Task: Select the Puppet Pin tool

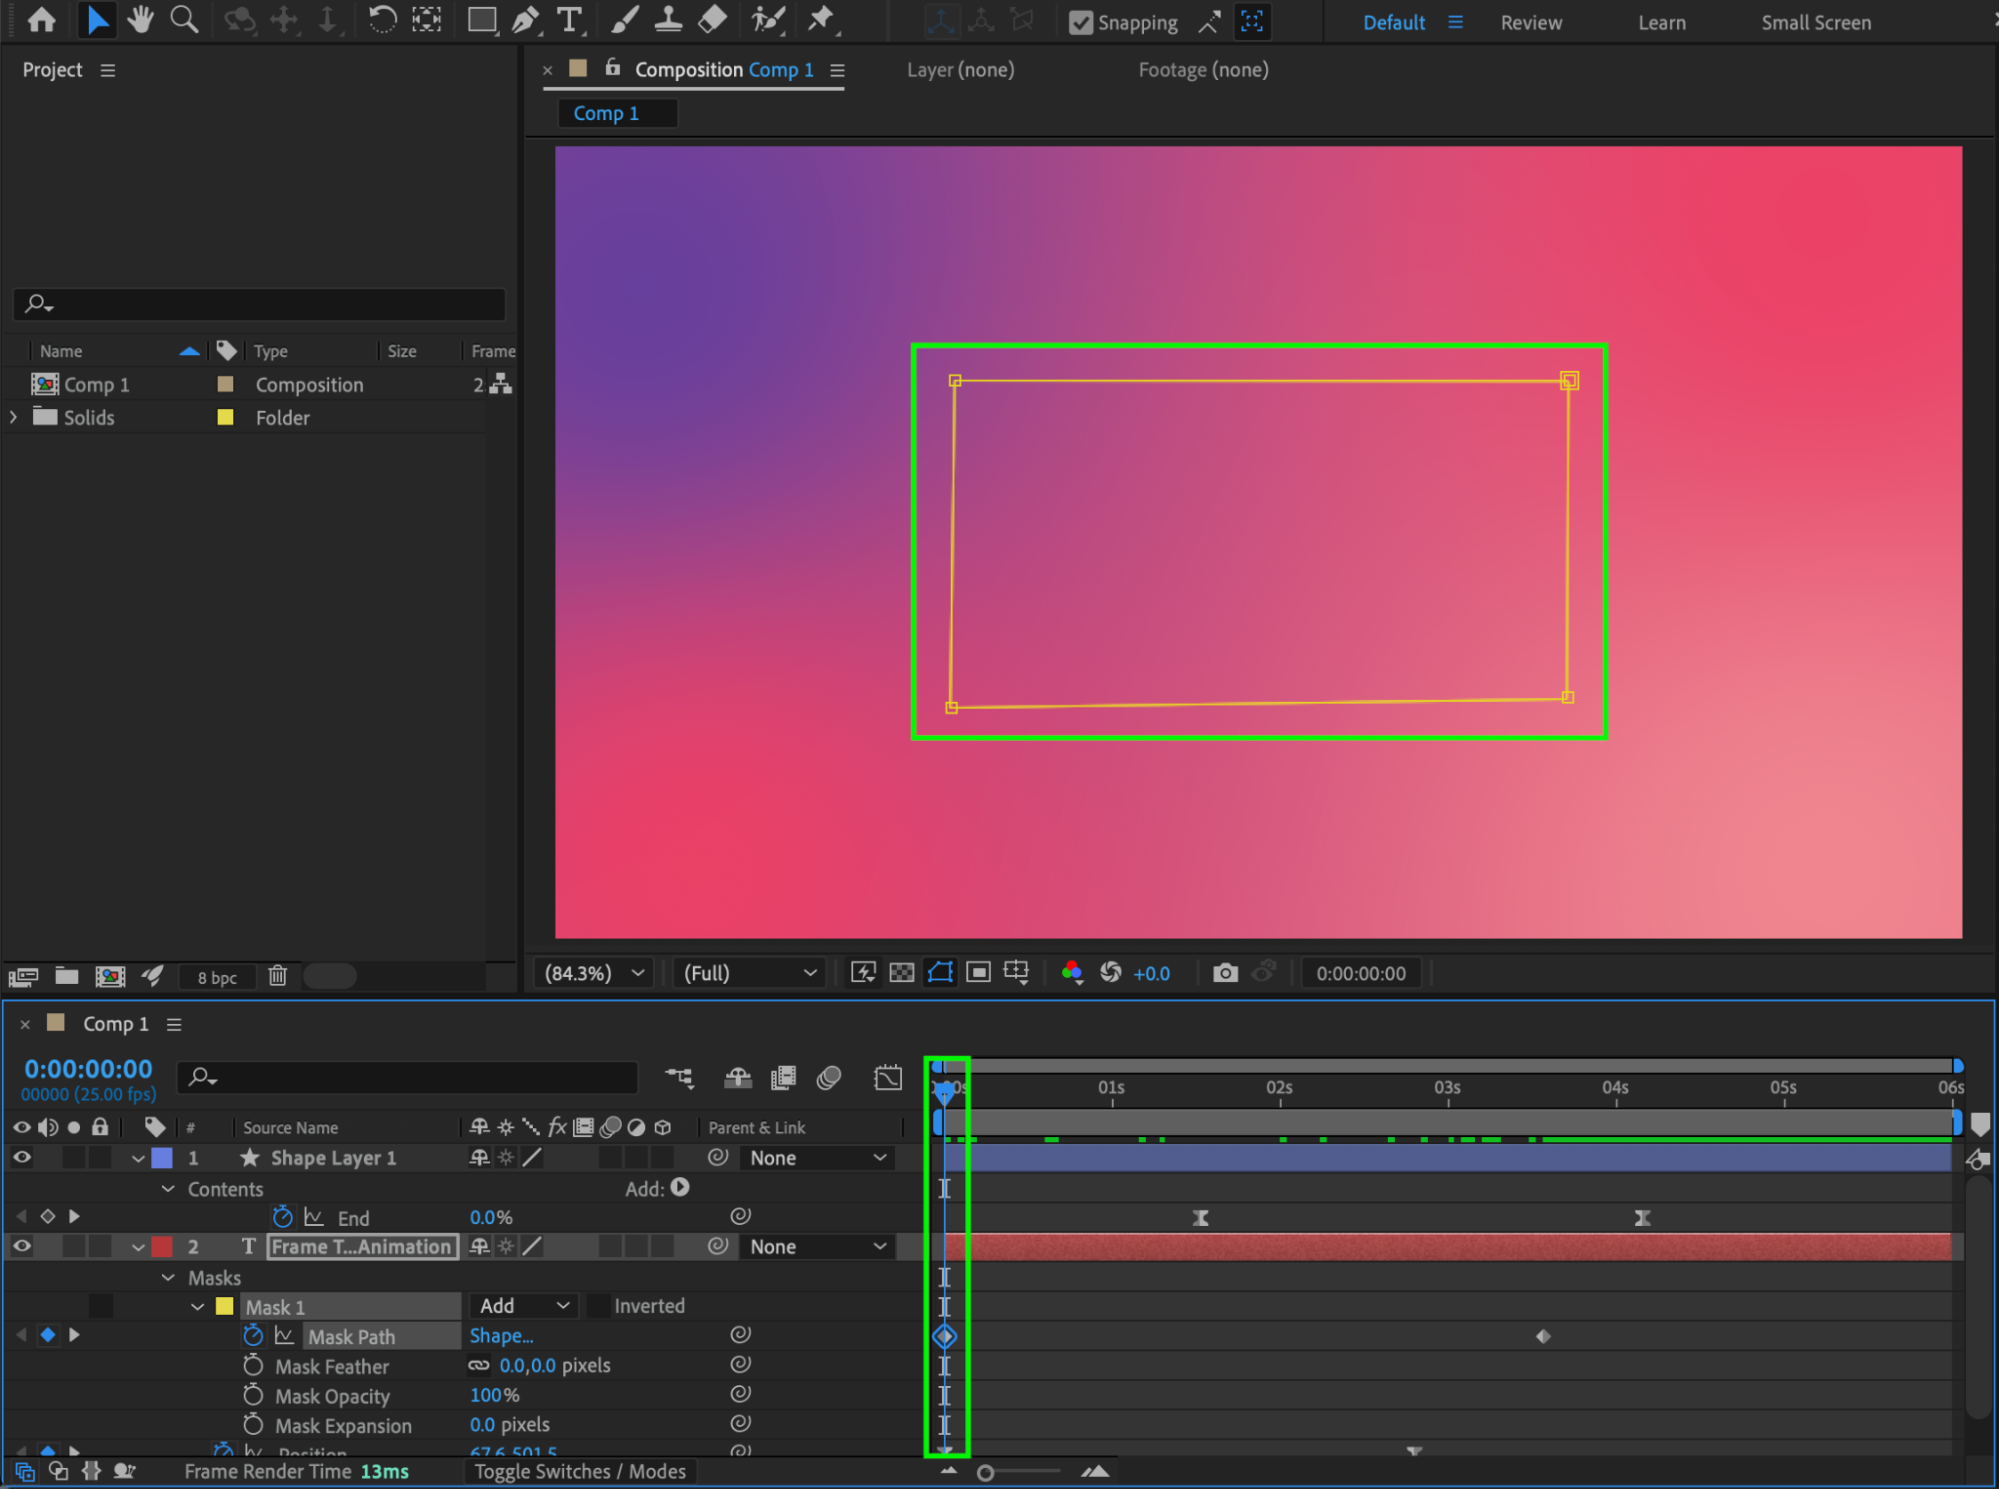Action: tap(821, 20)
